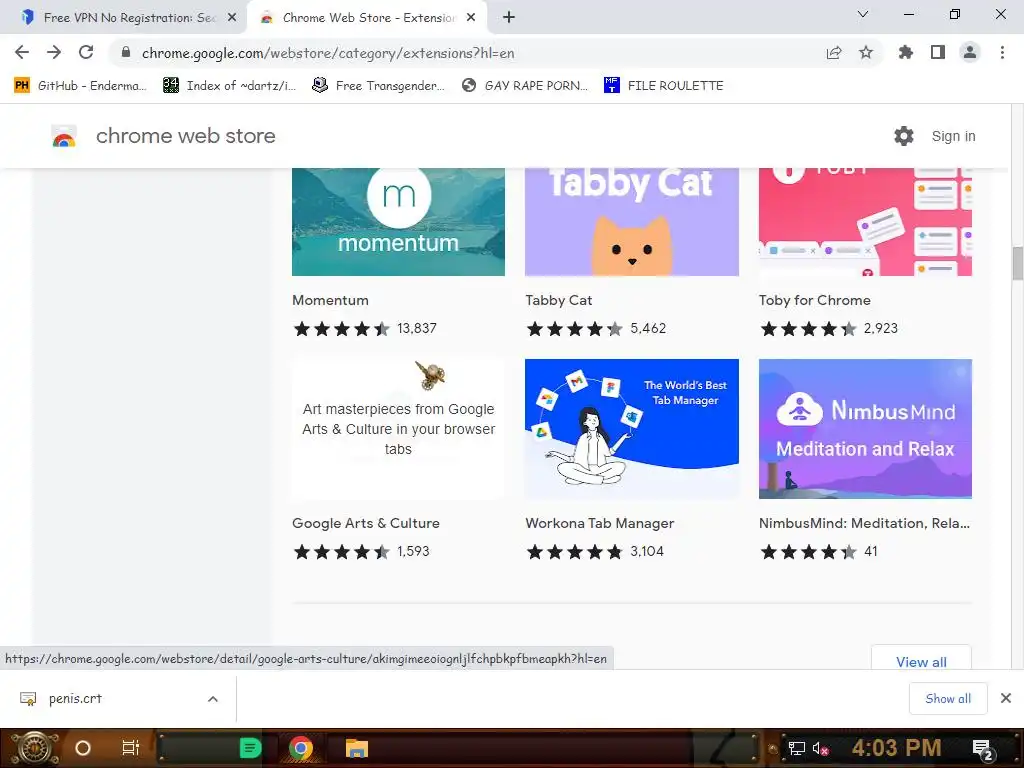Expand the download item options chevron
The image size is (1024, 768).
click(213, 699)
